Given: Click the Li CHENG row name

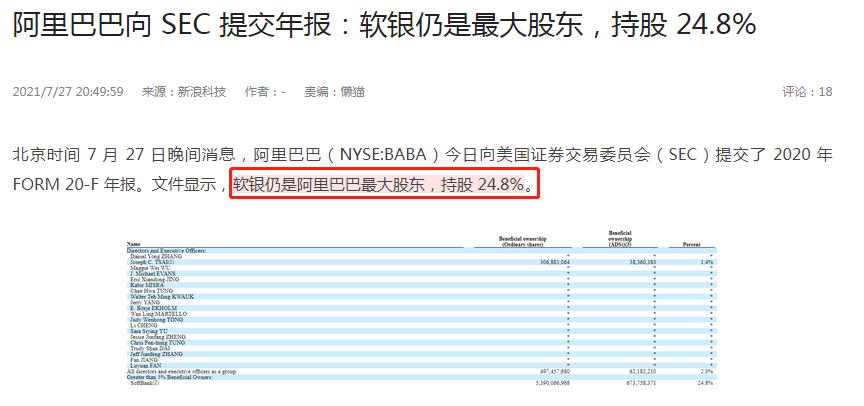Looking at the screenshot, I should [x=143, y=325].
